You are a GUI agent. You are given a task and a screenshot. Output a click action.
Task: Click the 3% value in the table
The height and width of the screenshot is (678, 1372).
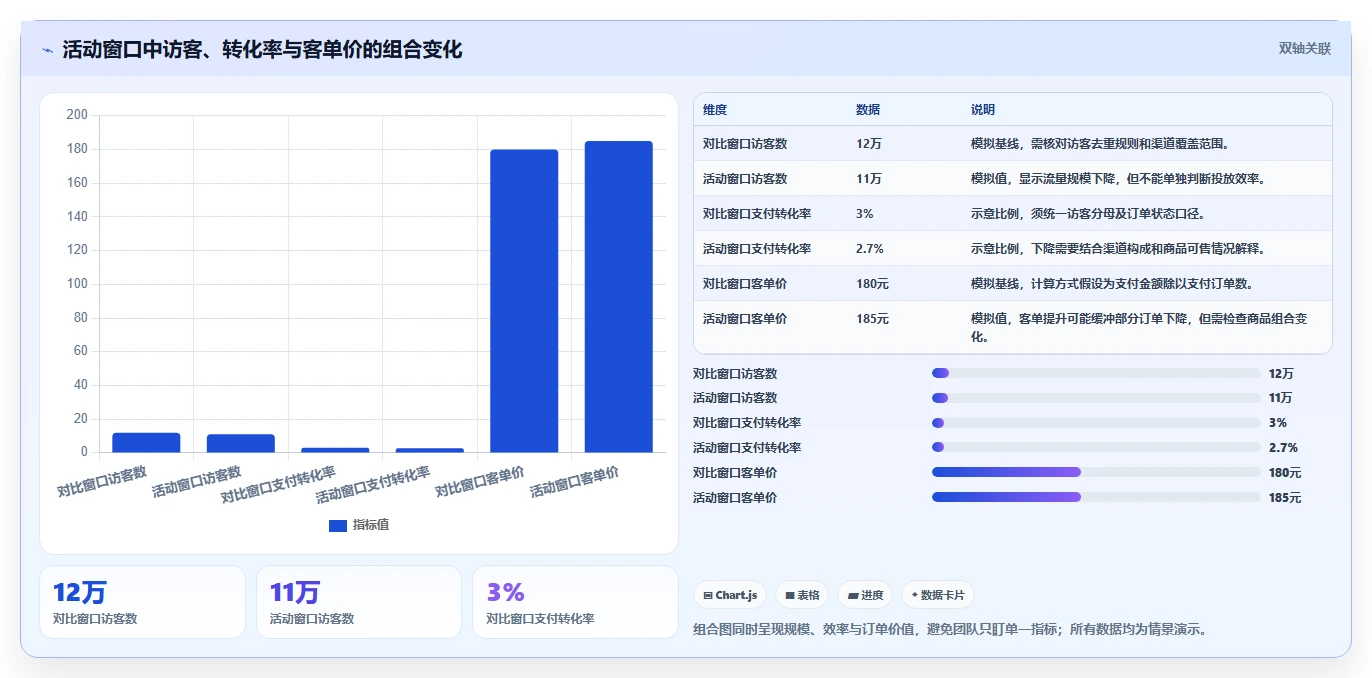[865, 214]
